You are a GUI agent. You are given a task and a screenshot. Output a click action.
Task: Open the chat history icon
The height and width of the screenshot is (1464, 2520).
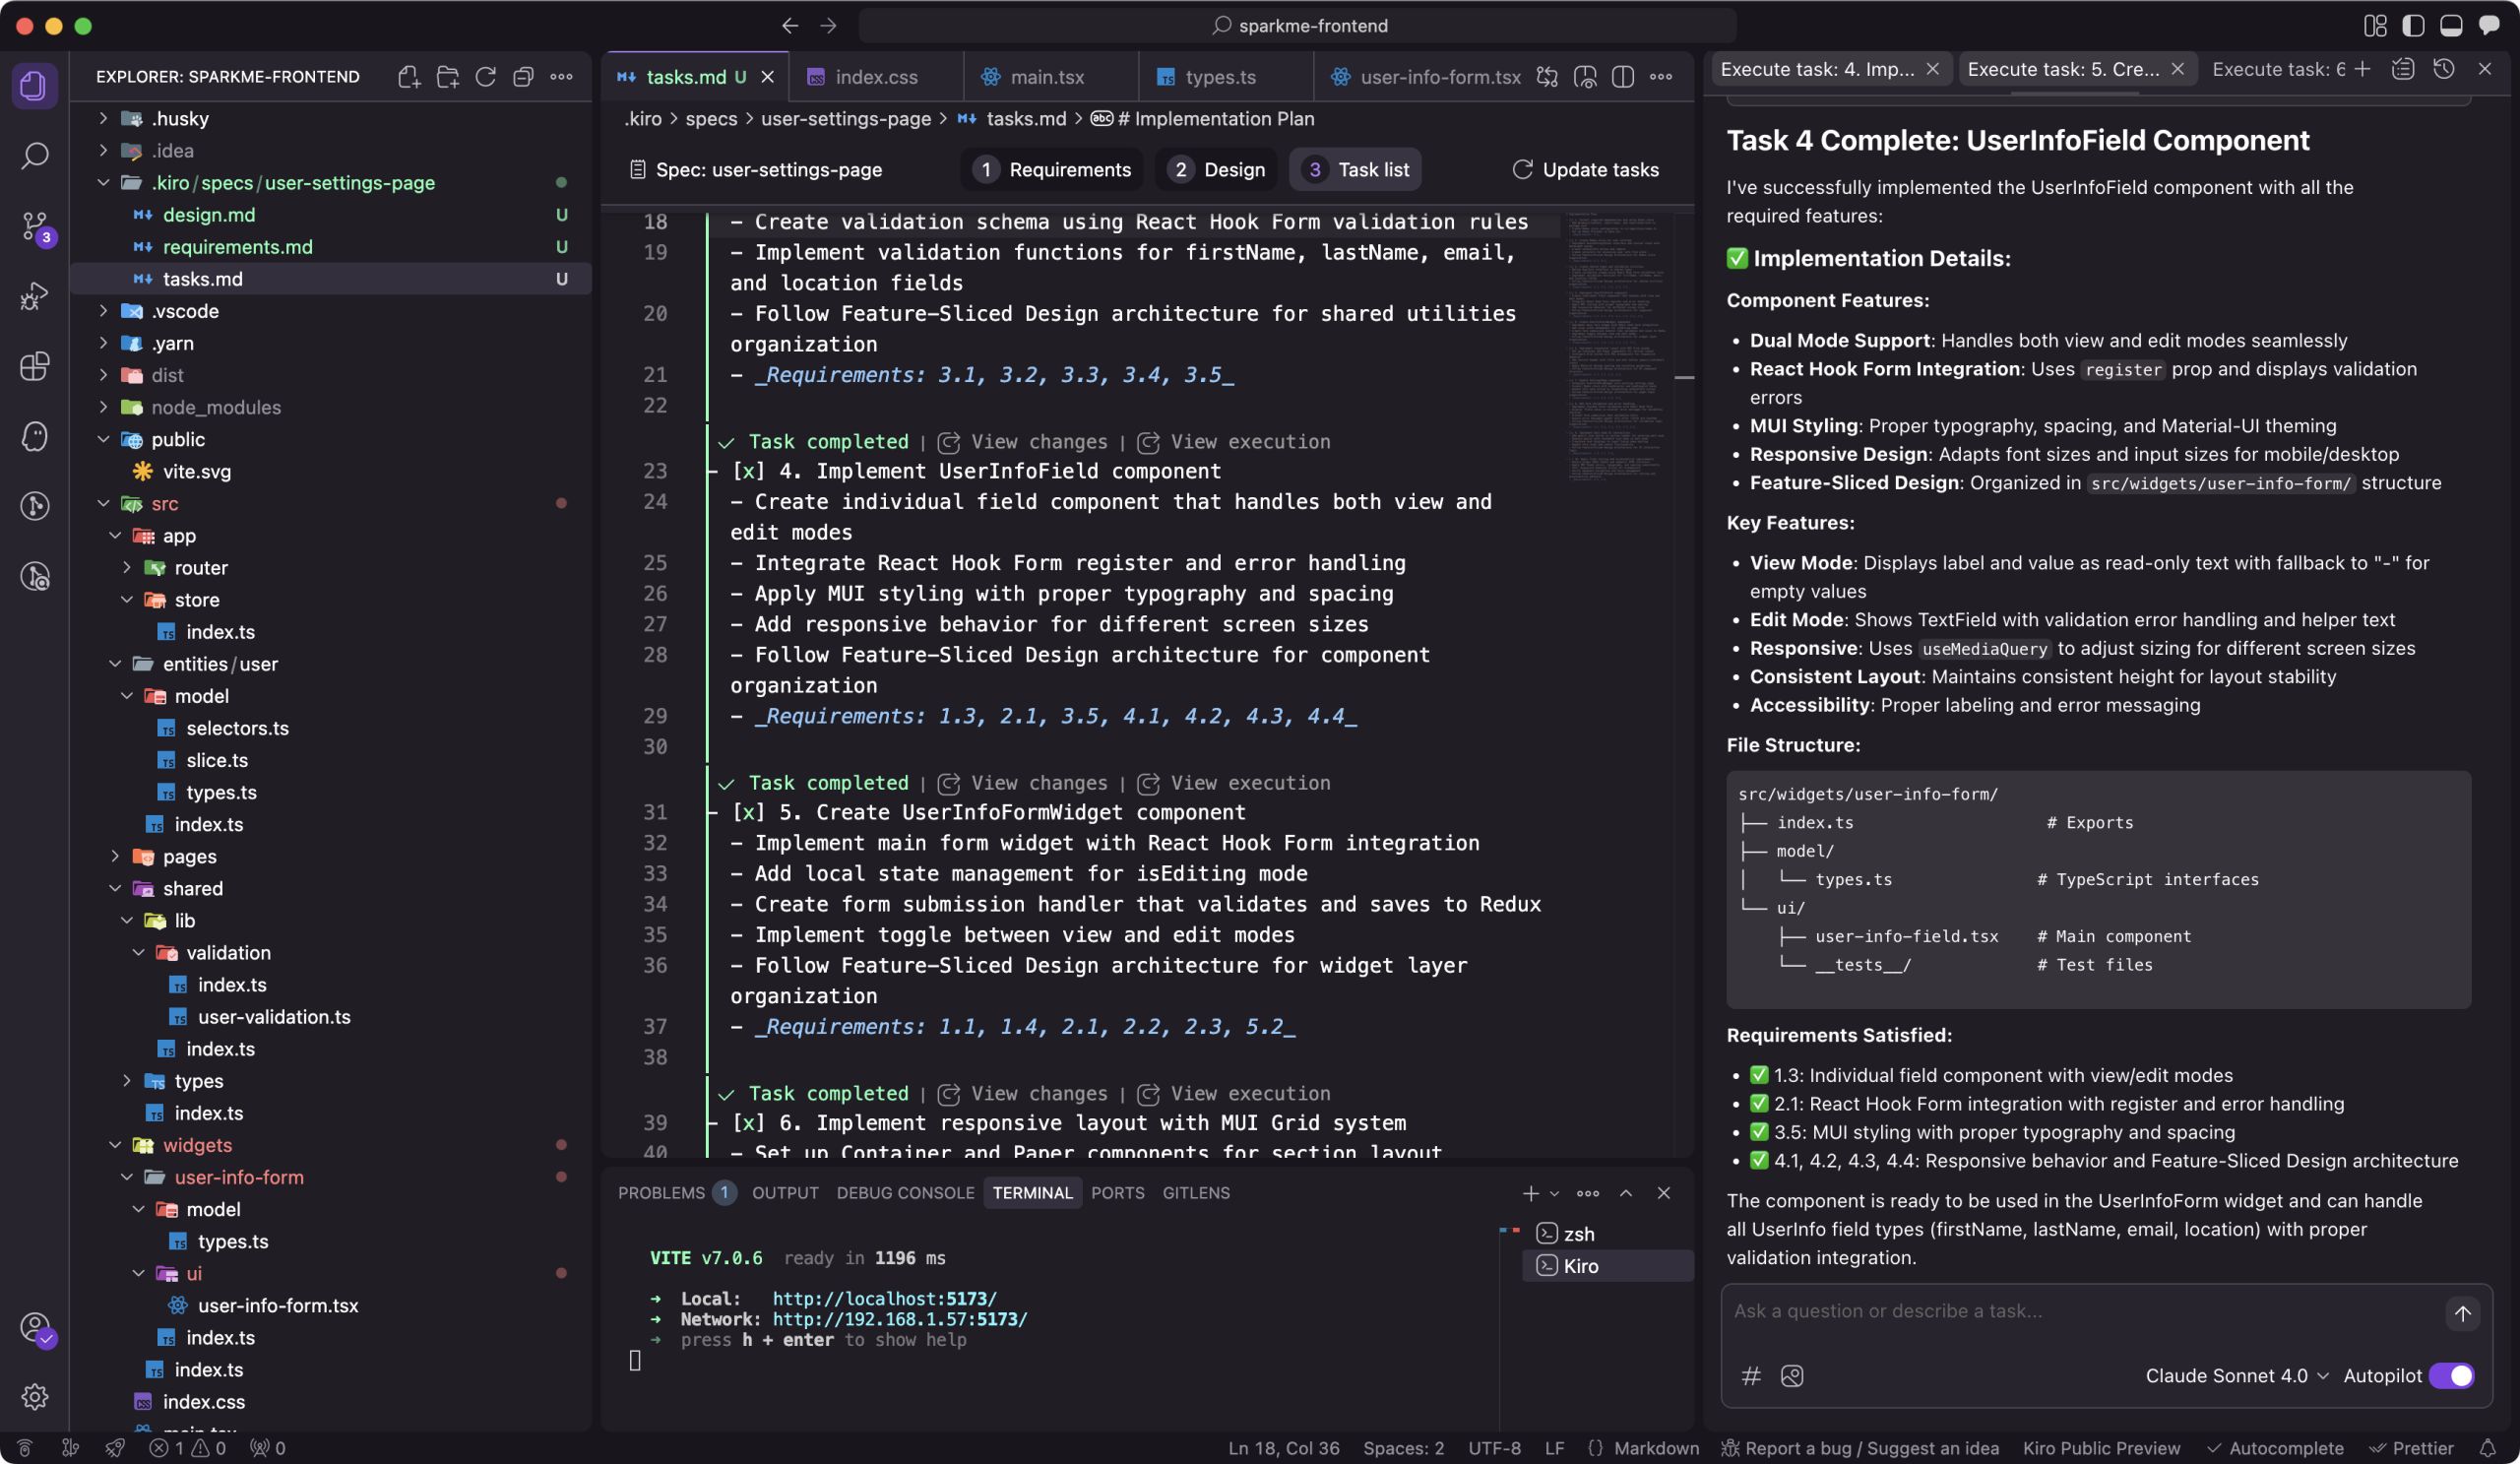pyautogui.click(x=2444, y=69)
